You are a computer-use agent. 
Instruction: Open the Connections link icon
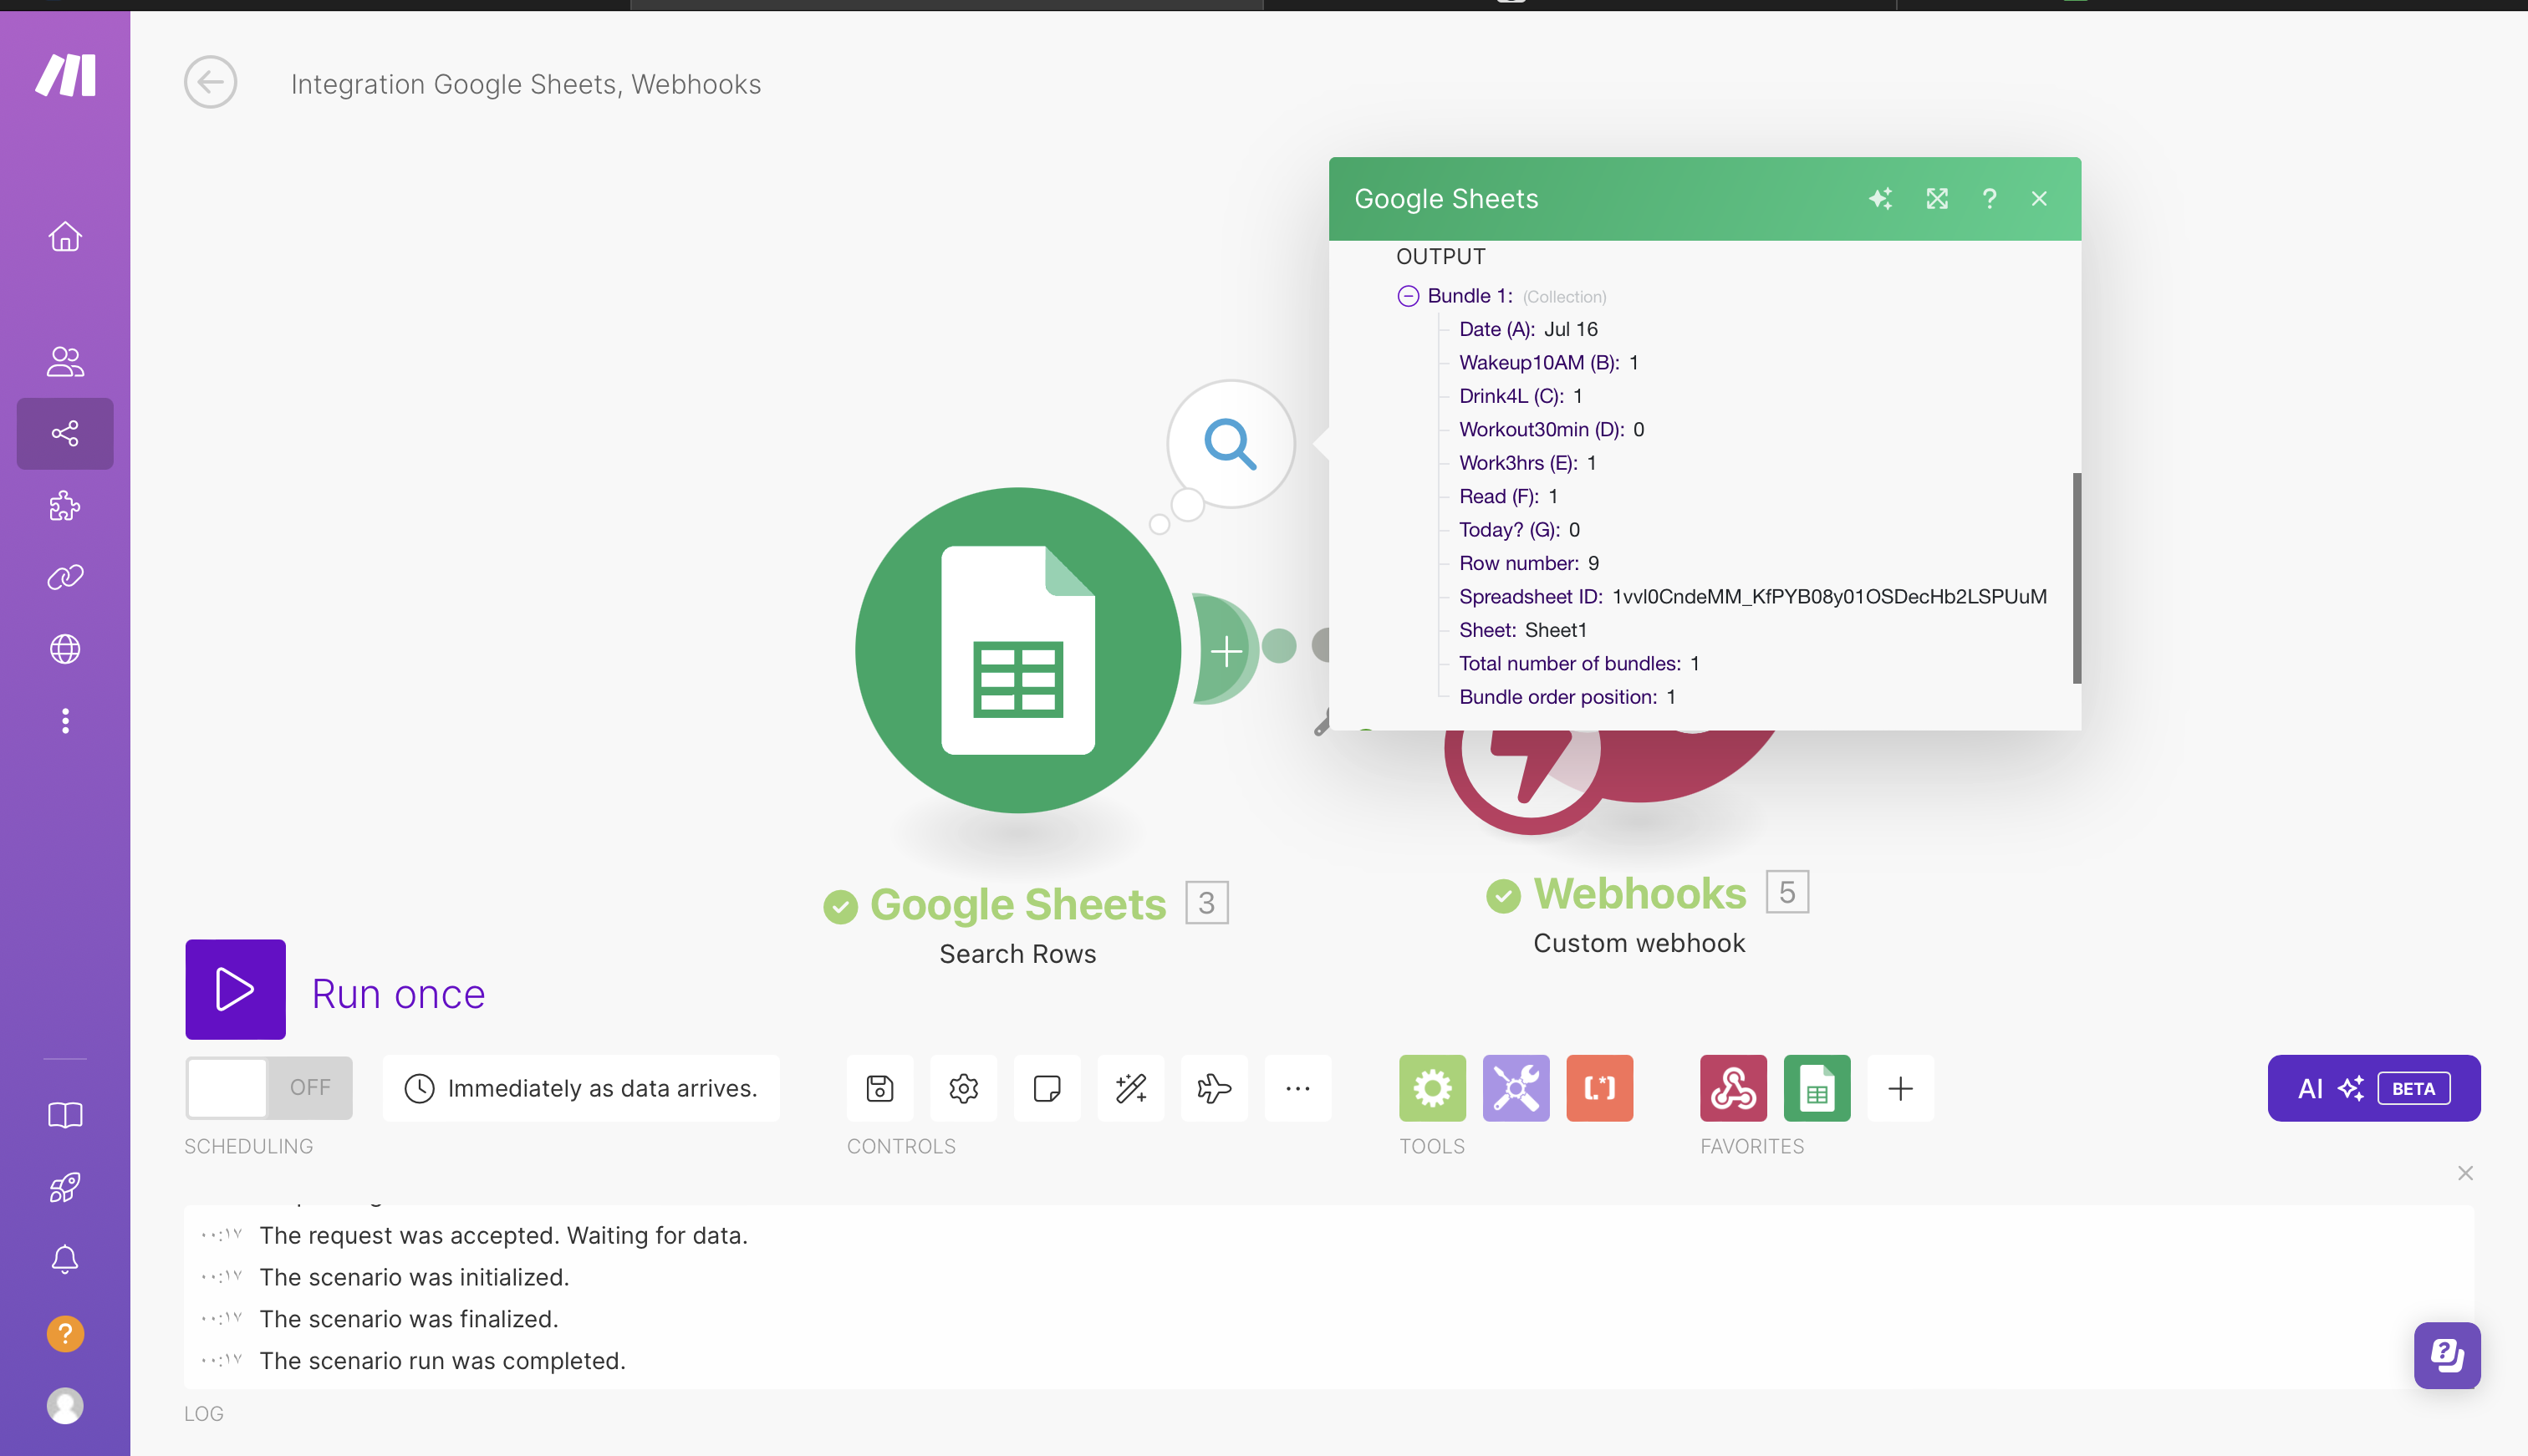point(65,577)
